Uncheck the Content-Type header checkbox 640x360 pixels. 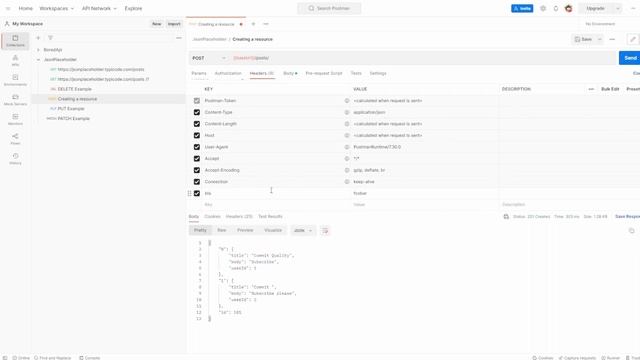coord(197,112)
